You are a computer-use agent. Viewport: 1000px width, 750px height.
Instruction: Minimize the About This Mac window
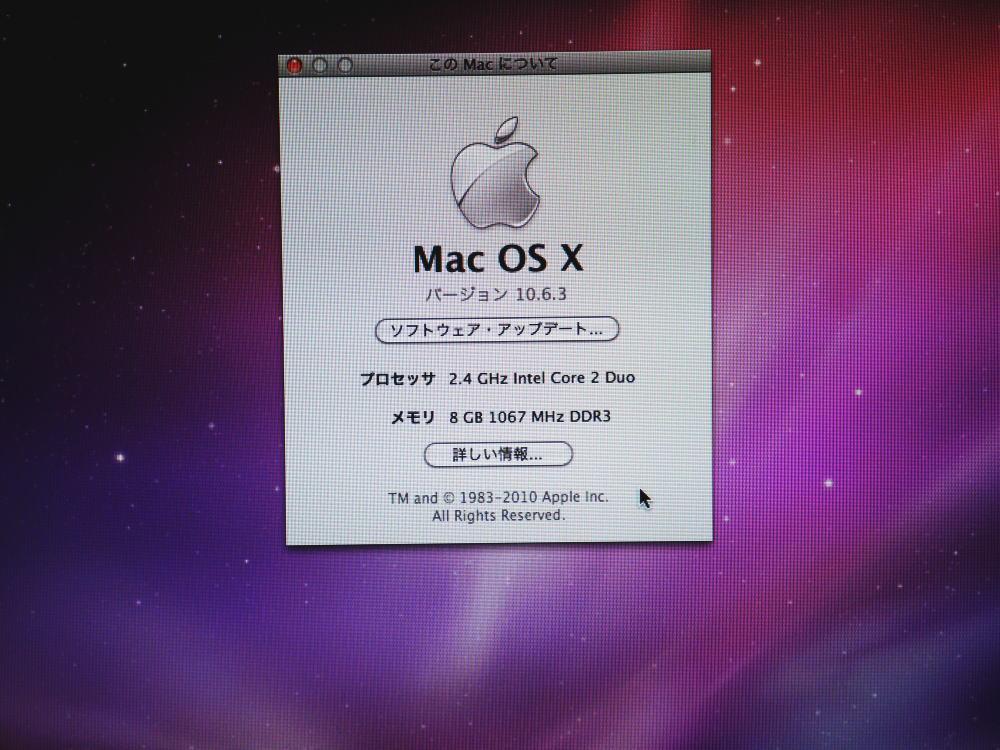point(320,65)
